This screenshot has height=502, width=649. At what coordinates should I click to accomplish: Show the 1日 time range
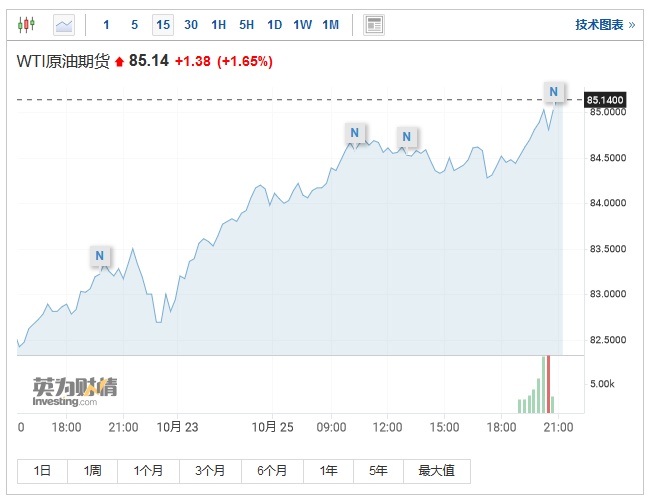[42, 471]
